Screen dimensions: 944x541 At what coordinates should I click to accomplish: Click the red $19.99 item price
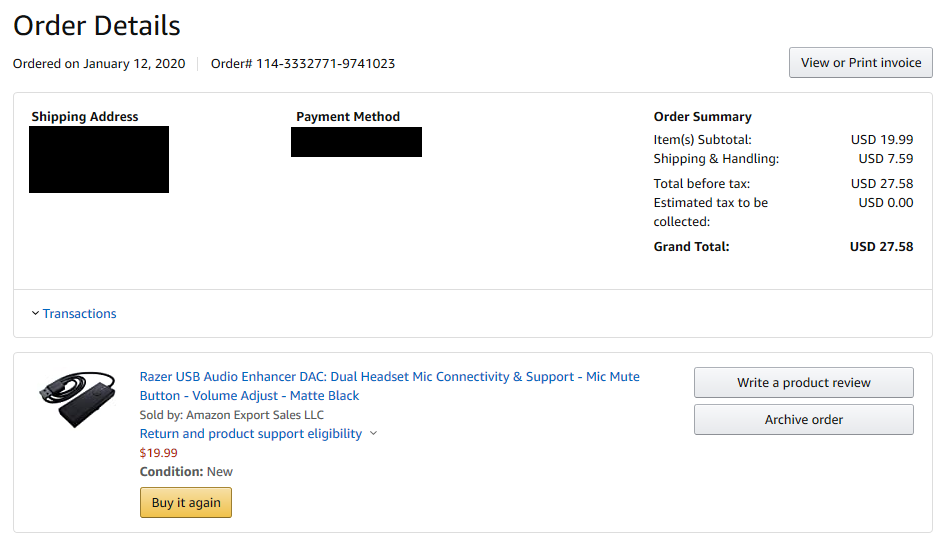(159, 453)
